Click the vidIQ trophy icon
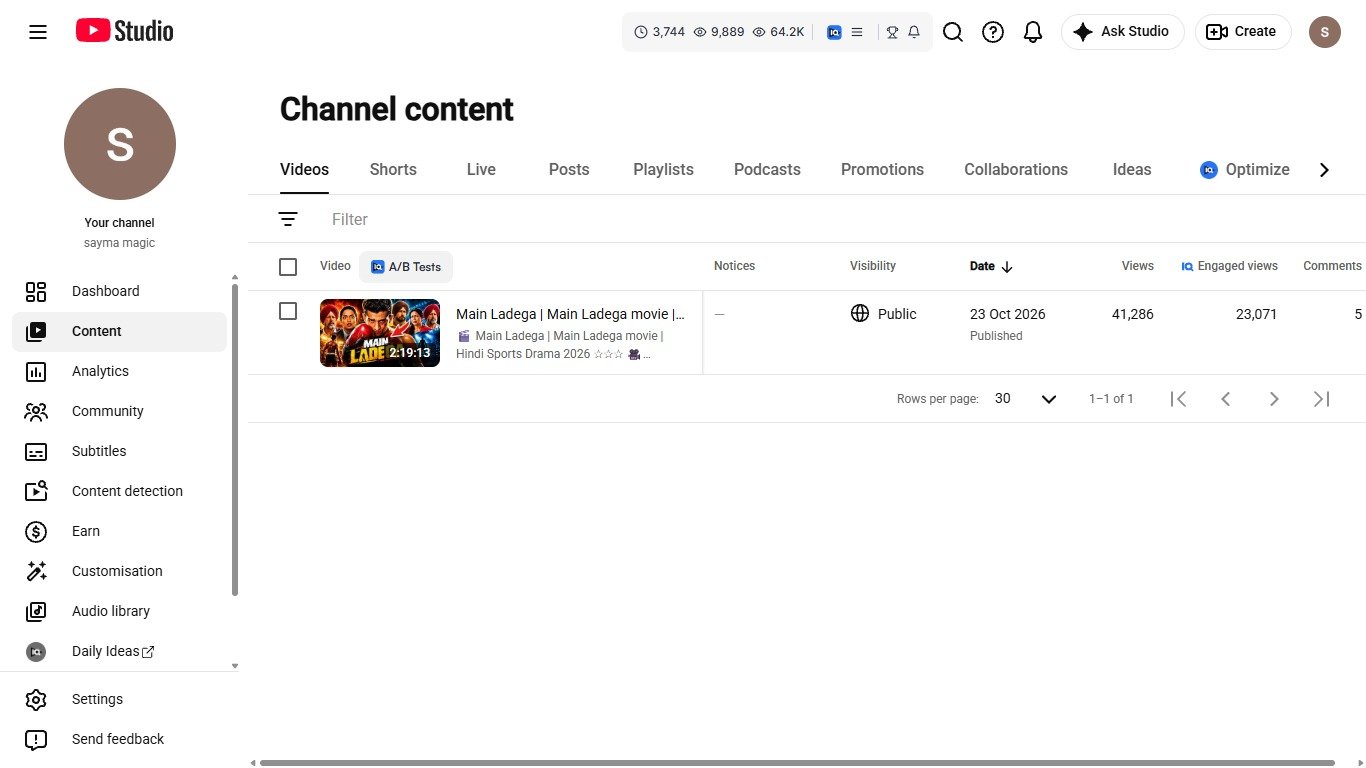The height and width of the screenshot is (768, 1366). (x=892, y=32)
